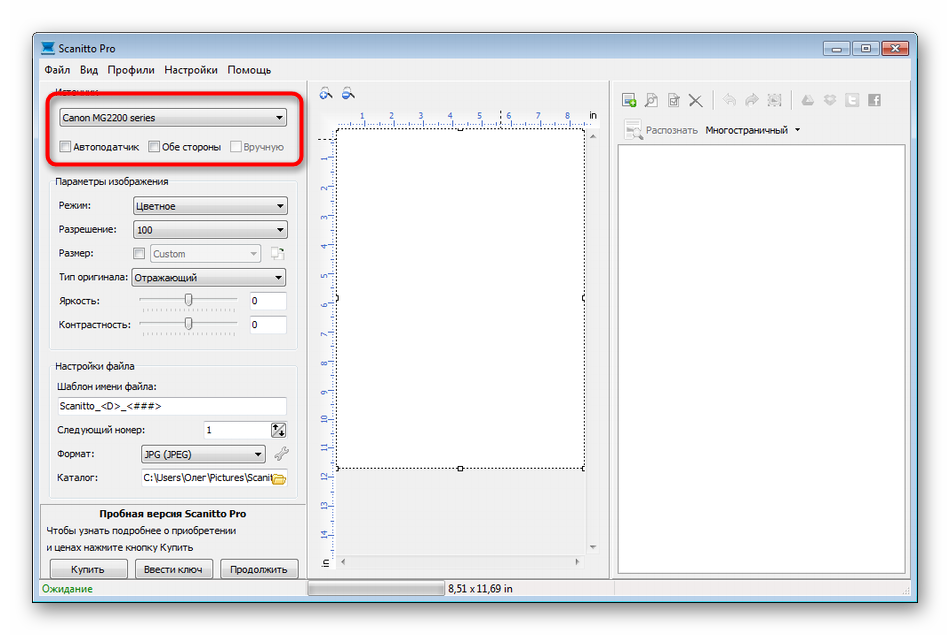The image size is (950, 635).
Task: Browse catalog with the folder icon
Action: (x=279, y=479)
